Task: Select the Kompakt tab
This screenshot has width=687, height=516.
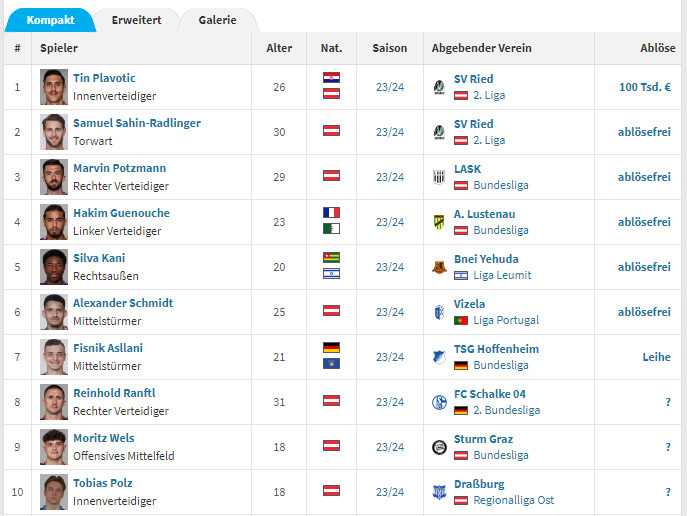Action: point(50,20)
